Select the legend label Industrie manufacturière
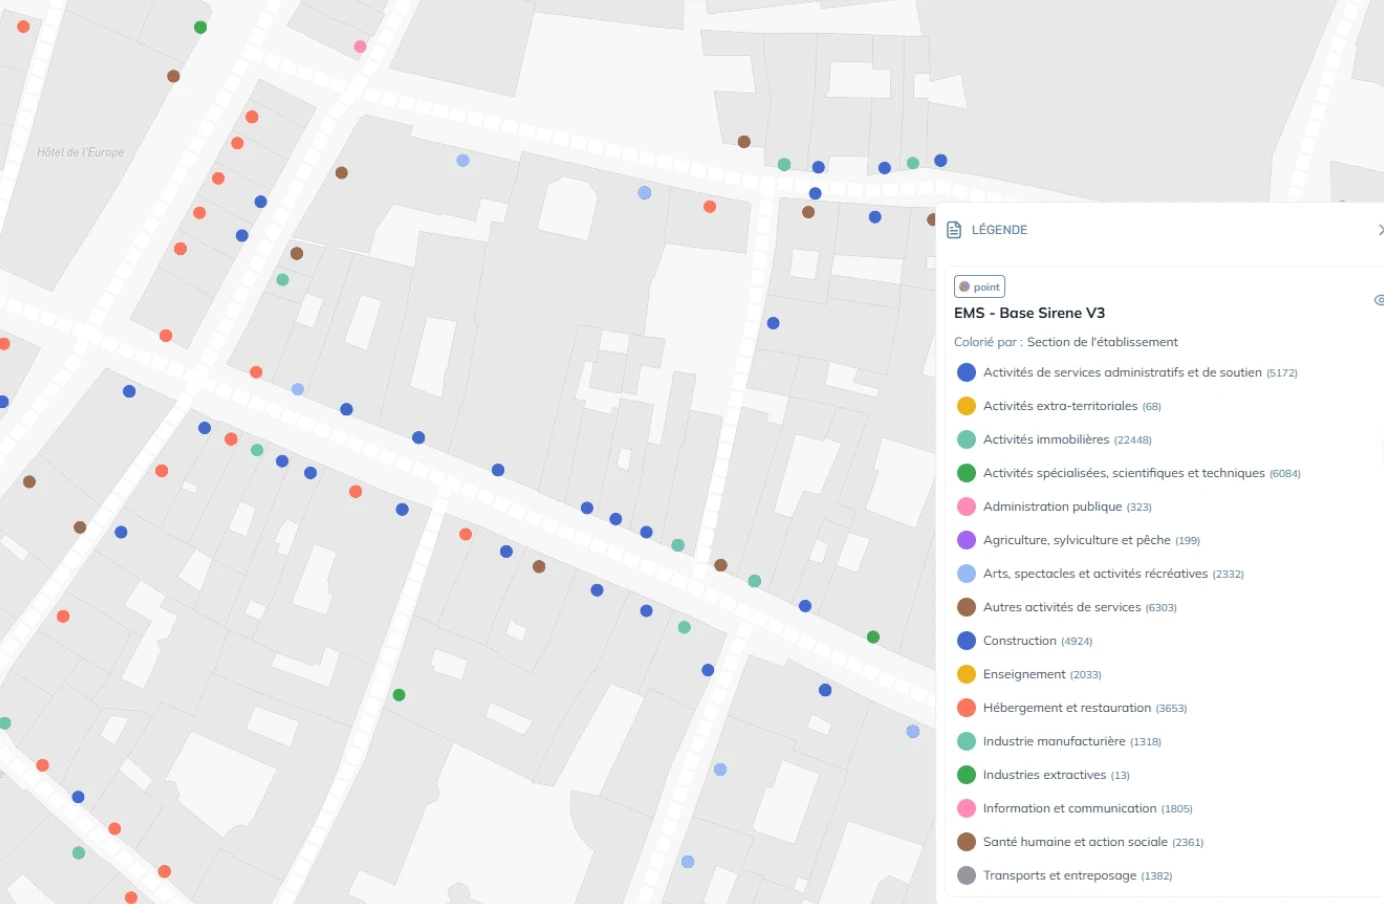The height and width of the screenshot is (904, 1384). click(x=1054, y=741)
